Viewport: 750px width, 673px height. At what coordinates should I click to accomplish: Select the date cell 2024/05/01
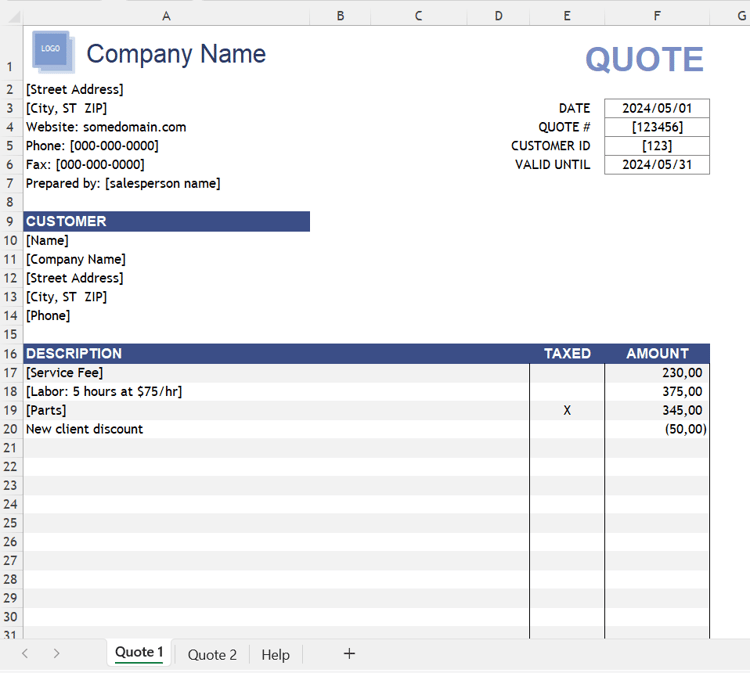657,108
